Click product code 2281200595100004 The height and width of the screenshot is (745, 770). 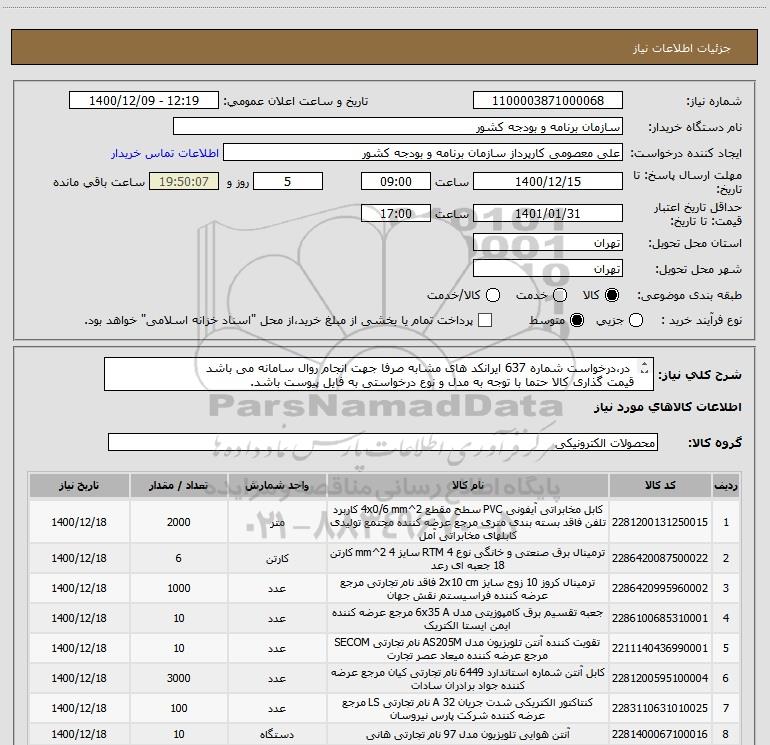tap(660, 678)
